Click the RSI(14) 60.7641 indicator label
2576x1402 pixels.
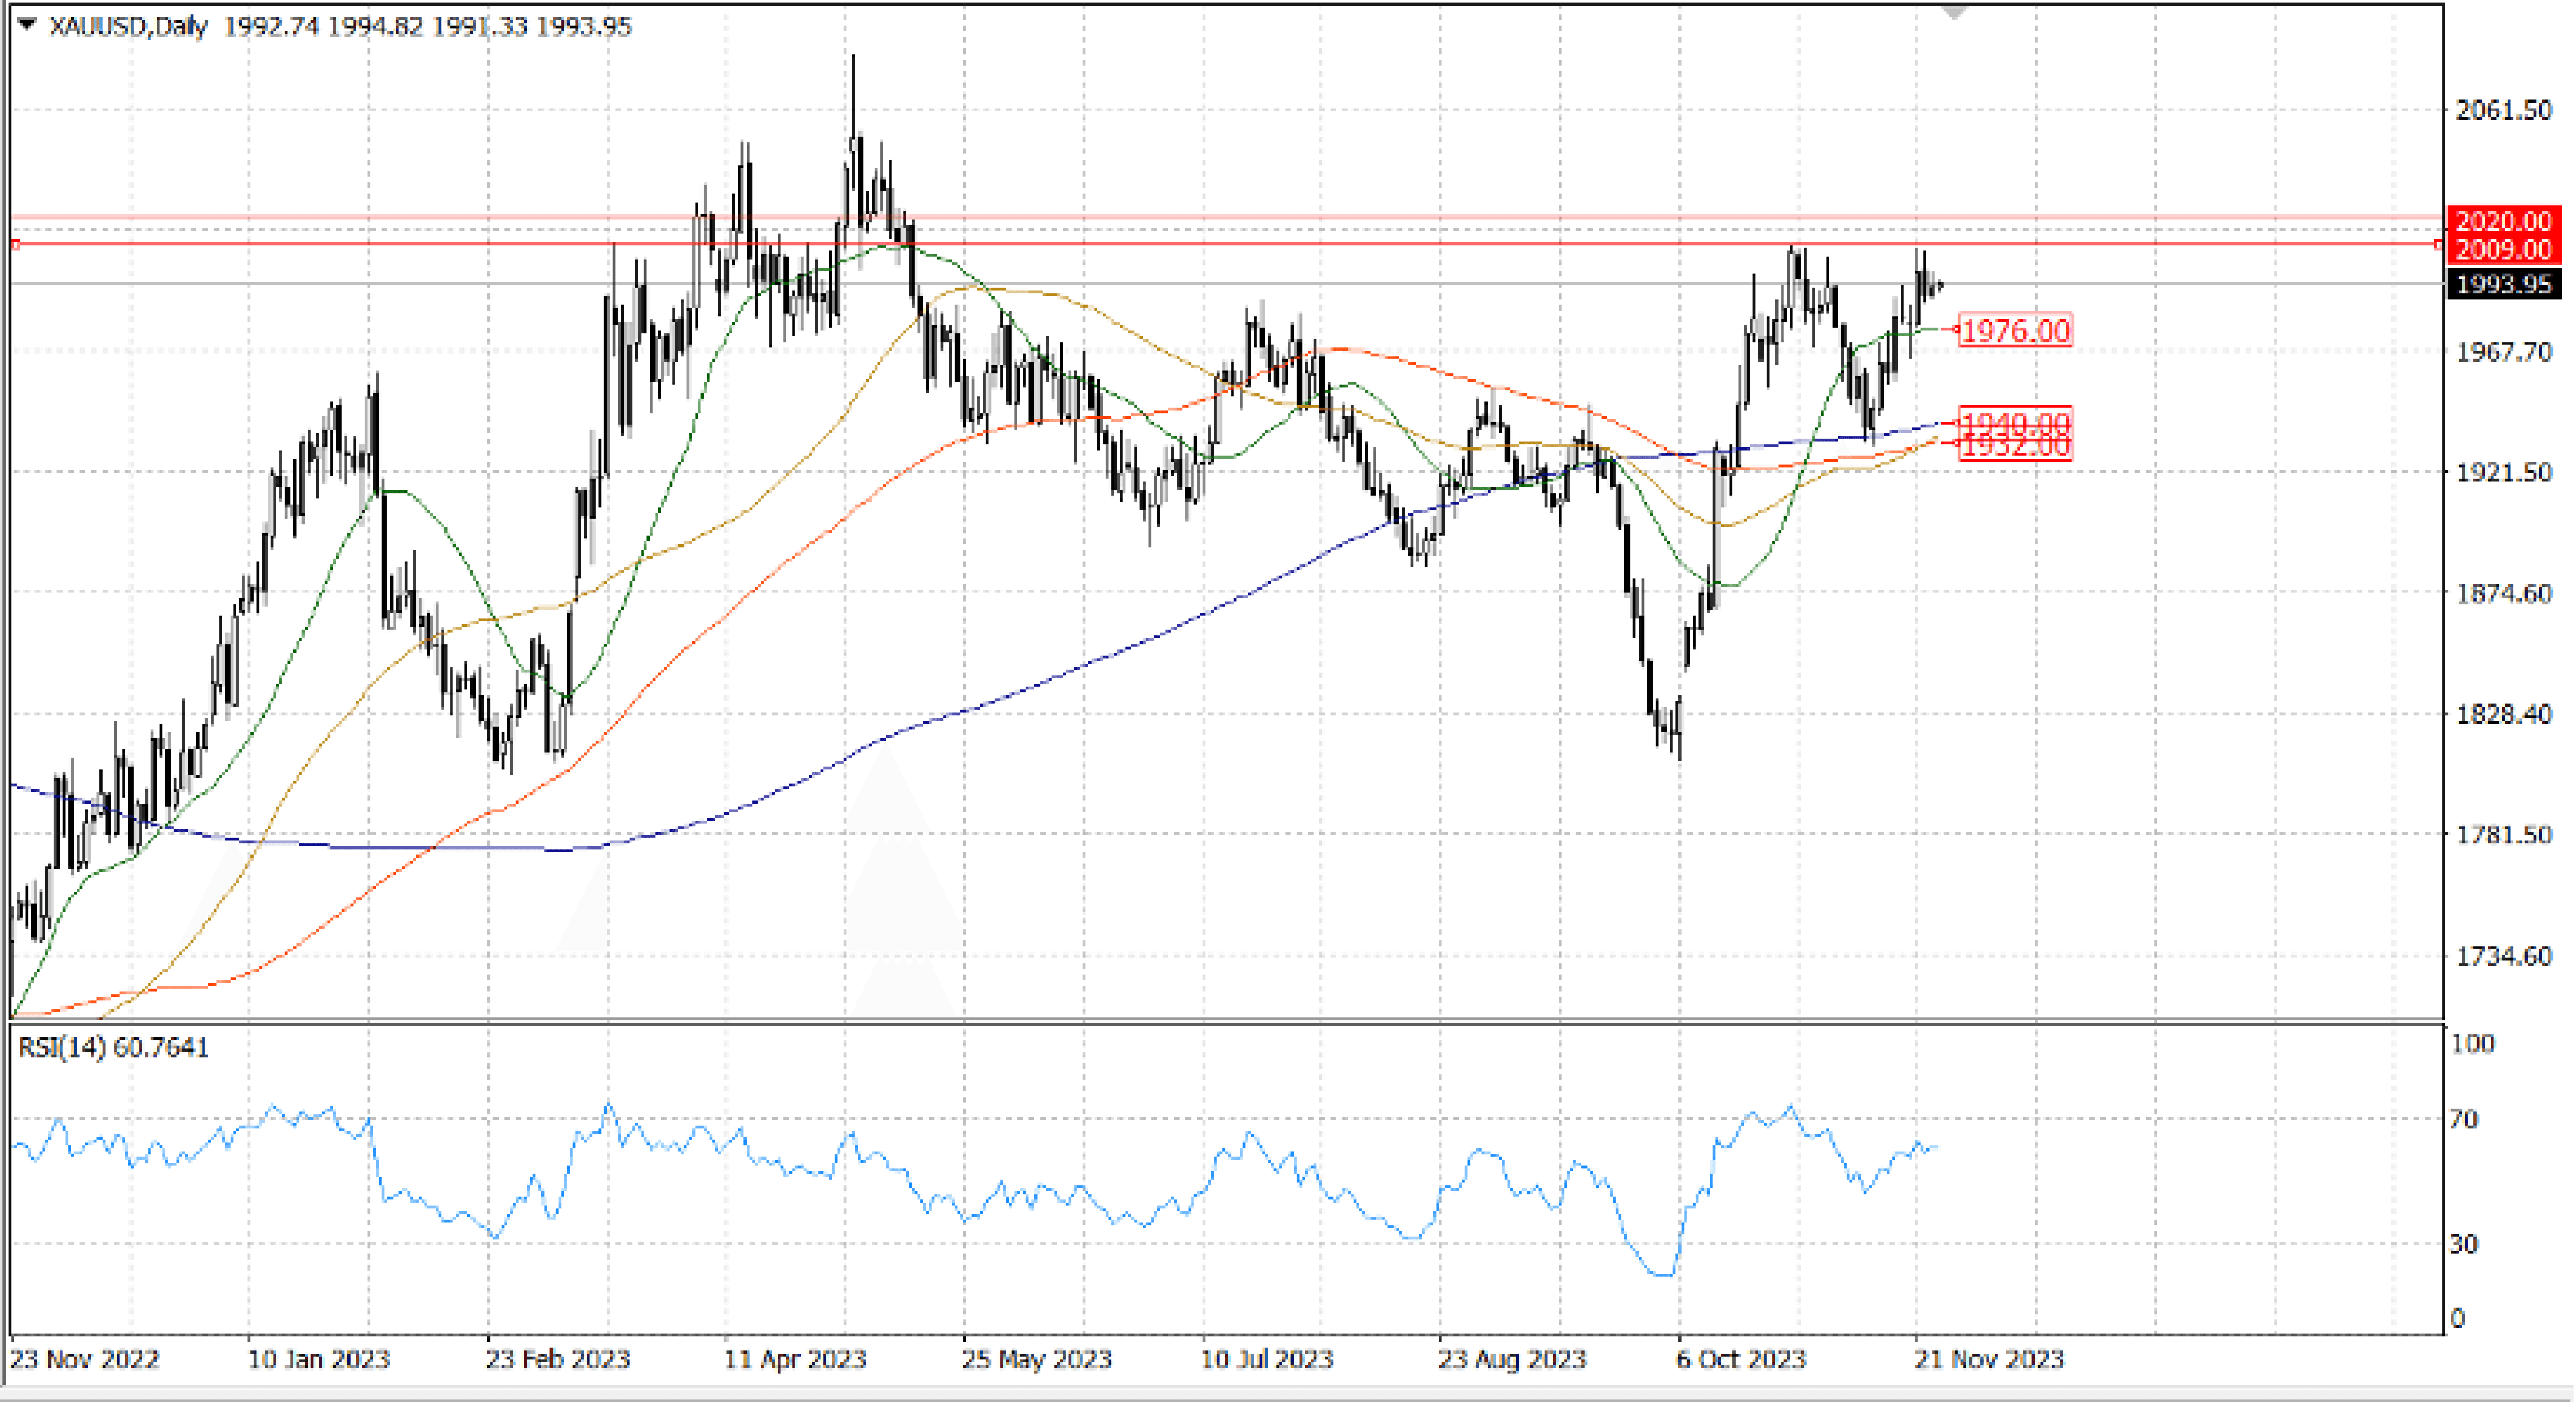113,1047
